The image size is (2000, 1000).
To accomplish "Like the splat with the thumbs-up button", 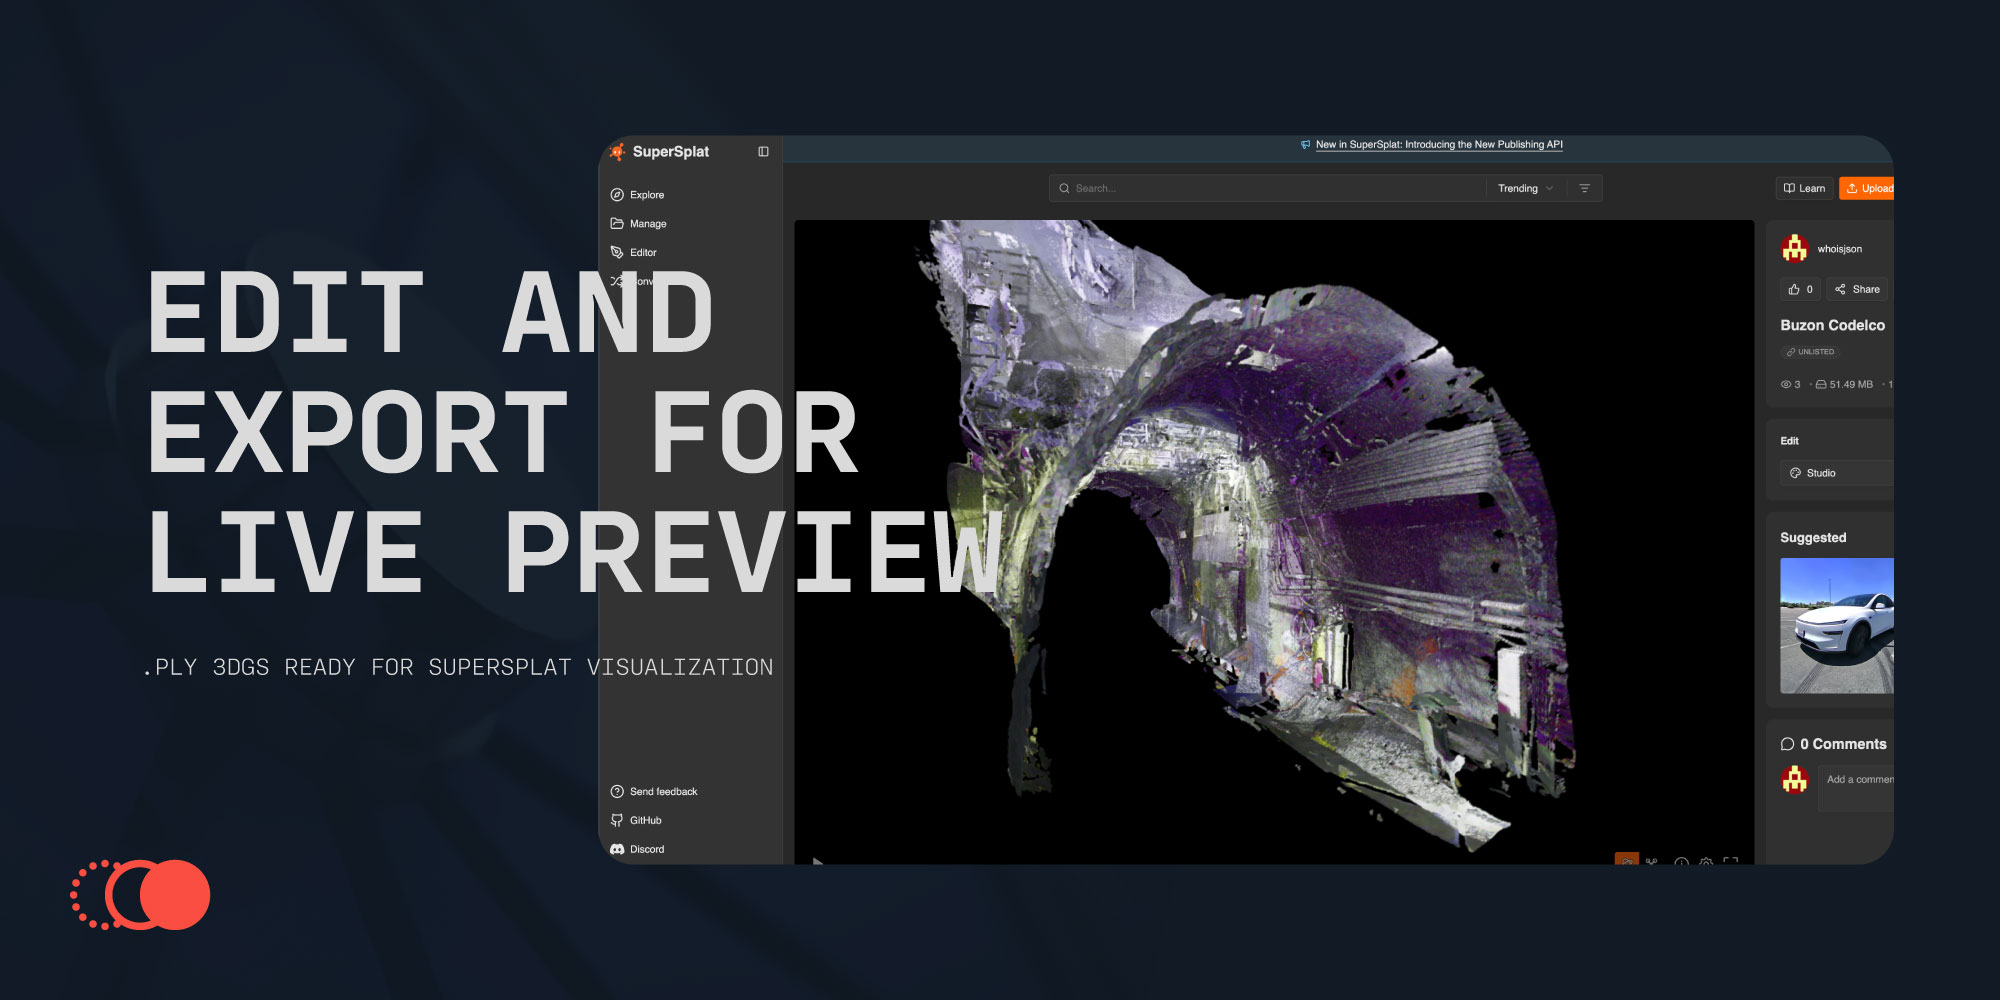I will (x=1801, y=289).
